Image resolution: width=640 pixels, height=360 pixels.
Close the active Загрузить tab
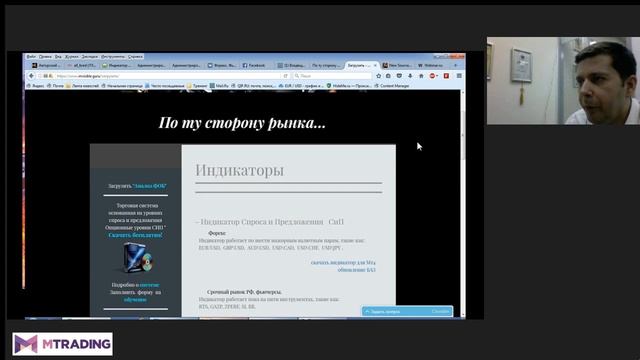(x=376, y=65)
